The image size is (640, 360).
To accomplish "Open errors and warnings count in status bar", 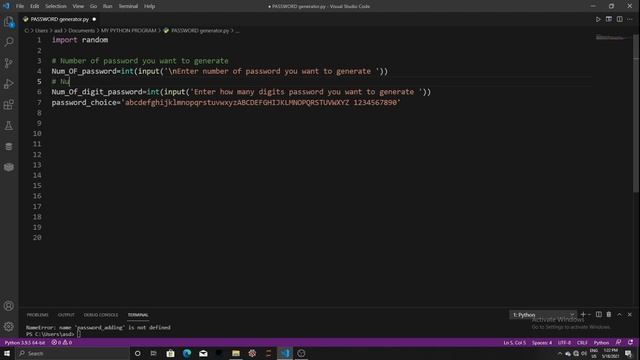I will (62, 342).
